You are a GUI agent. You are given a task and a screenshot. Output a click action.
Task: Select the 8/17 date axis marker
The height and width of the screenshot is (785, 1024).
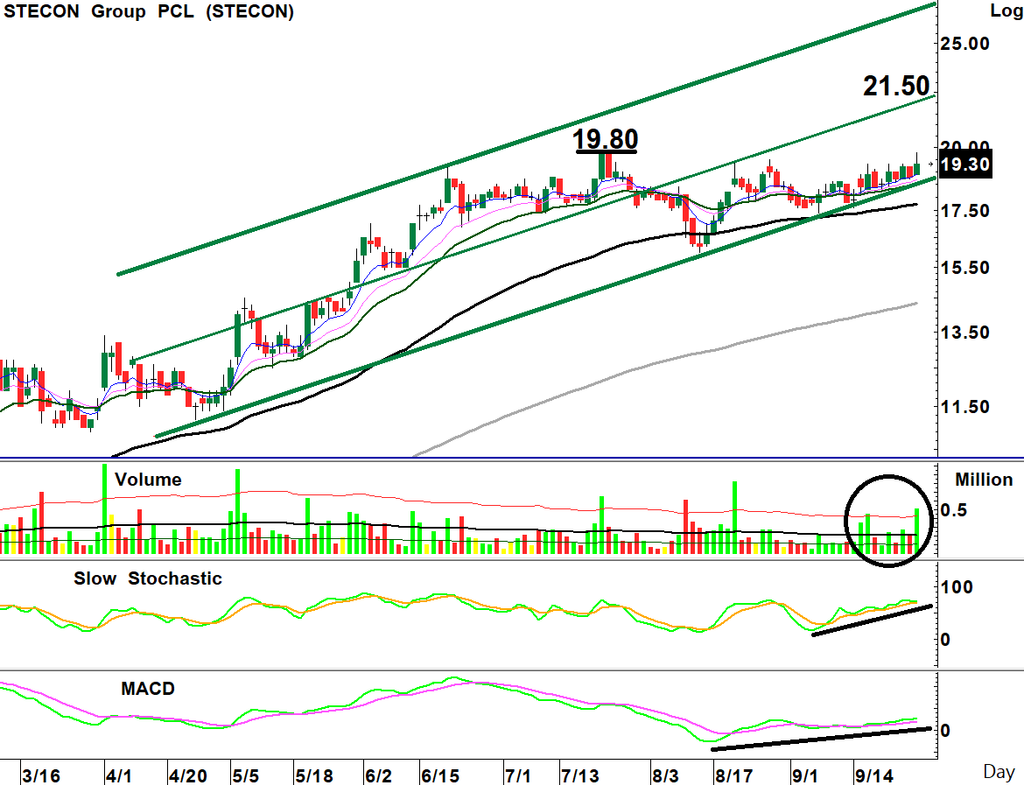point(734,775)
